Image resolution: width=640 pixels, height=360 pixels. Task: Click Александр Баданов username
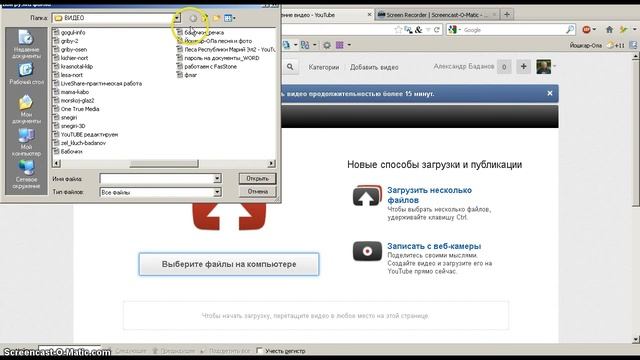coord(464,67)
